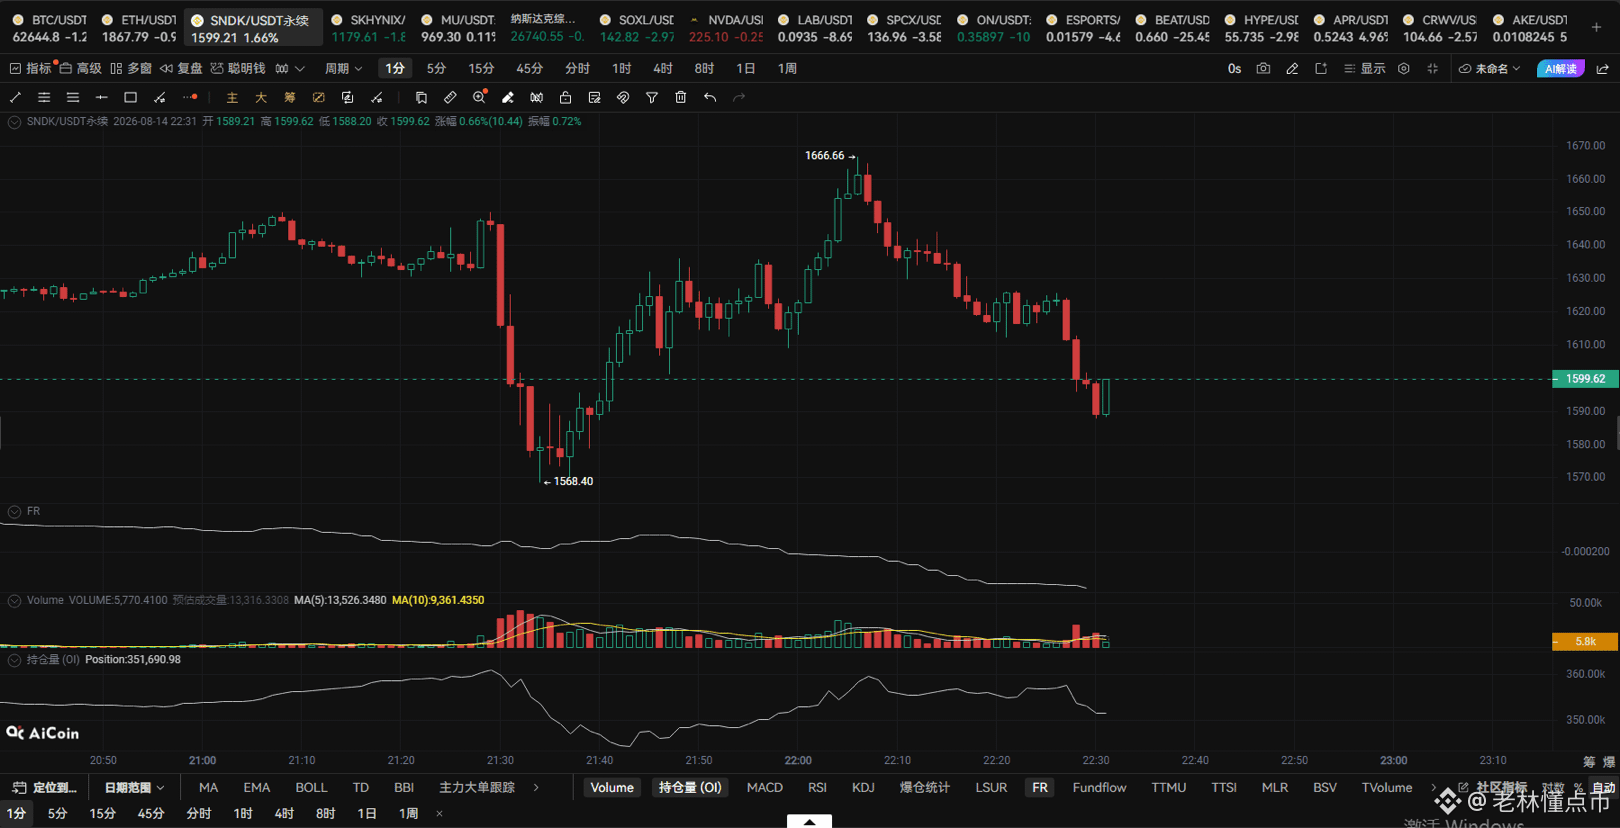
Task: Open the 日期范围 date range dropdown
Action: 135,788
